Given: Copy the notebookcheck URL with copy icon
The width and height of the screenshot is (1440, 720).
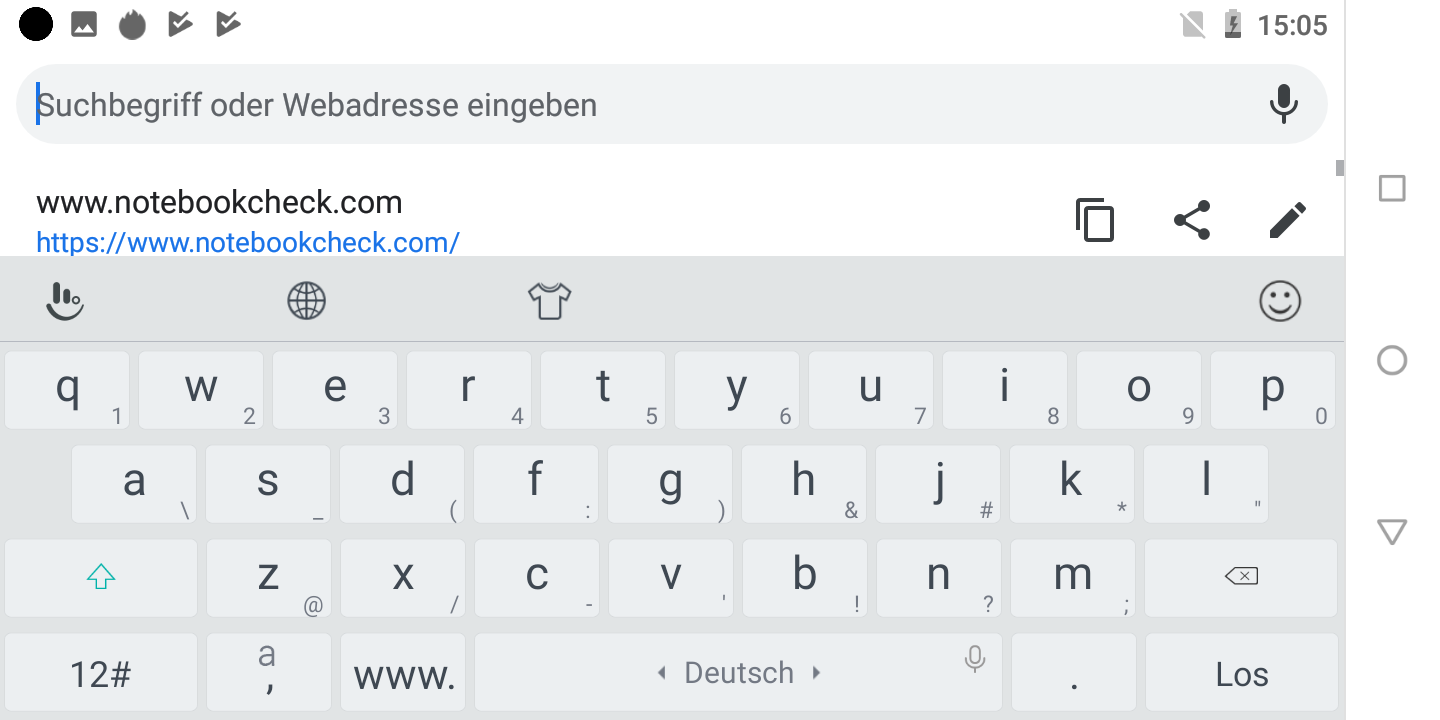Looking at the screenshot, I should (1095, 220).
